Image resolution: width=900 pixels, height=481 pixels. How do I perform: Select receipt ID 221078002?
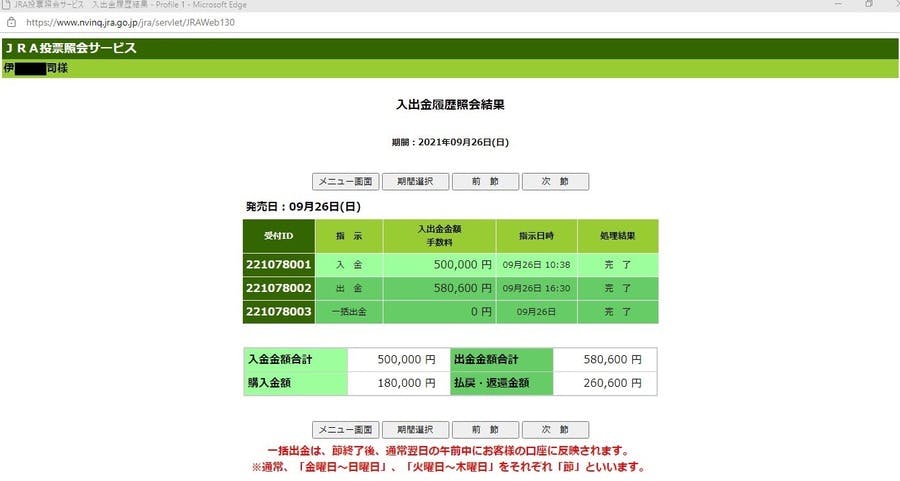(x=279, y=288)
